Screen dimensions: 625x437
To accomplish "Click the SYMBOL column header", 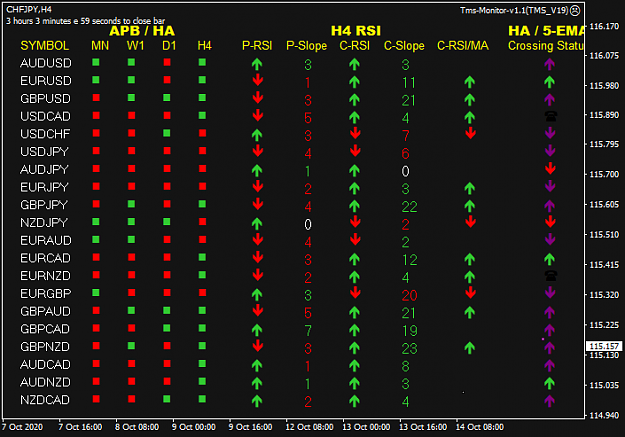I will tap(45, 46).
